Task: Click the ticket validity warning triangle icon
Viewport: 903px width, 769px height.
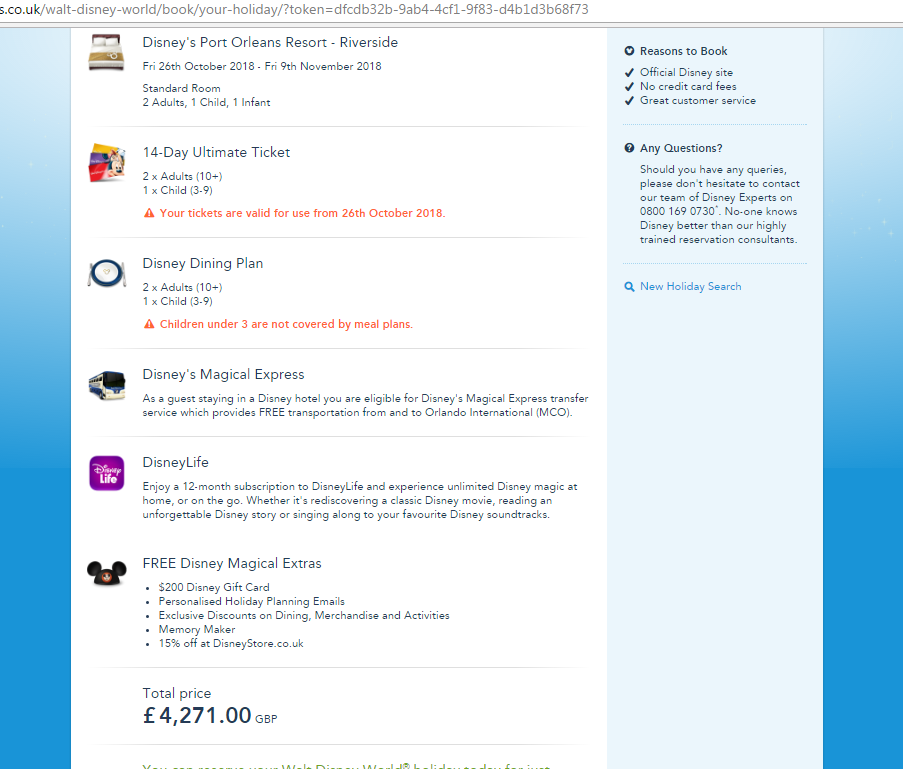Action: [x=149, y=213]
